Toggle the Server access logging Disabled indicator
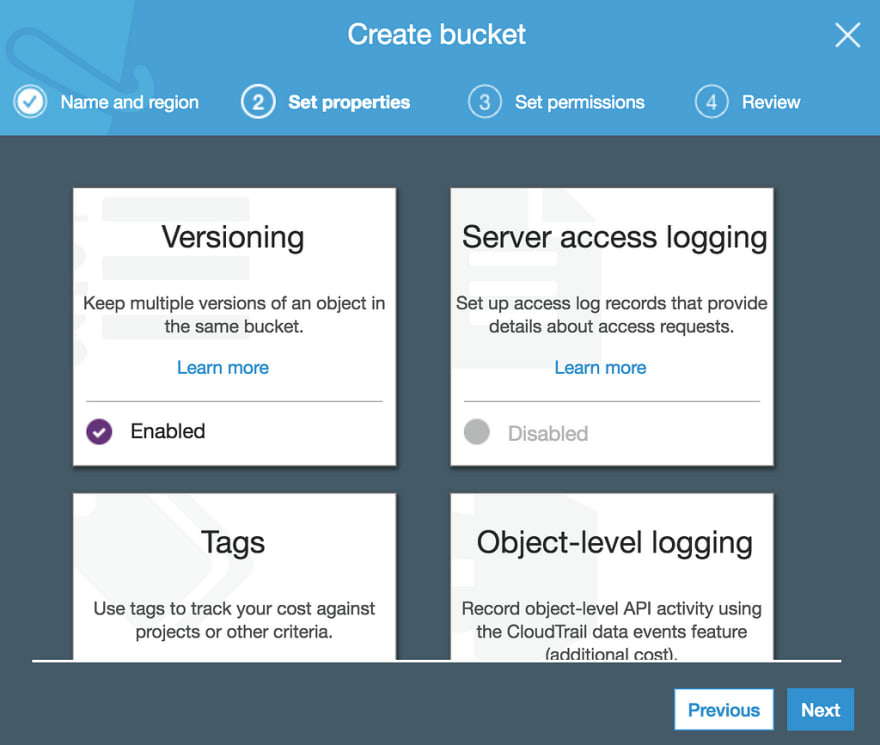This screenshot has width=880, height=745. pyautogui.click(x=476, y=432)
